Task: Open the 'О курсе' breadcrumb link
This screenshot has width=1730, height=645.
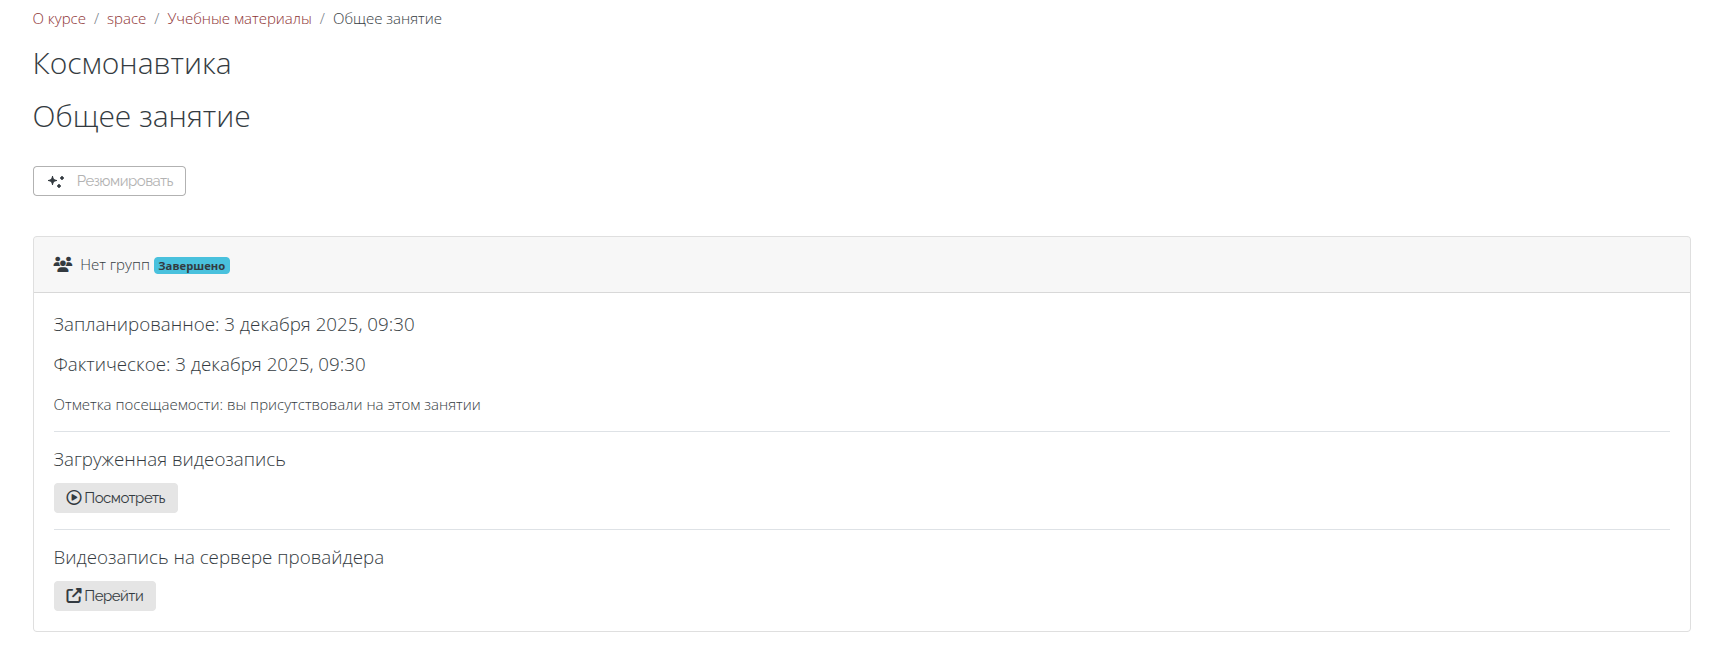Action: point(59,19)
